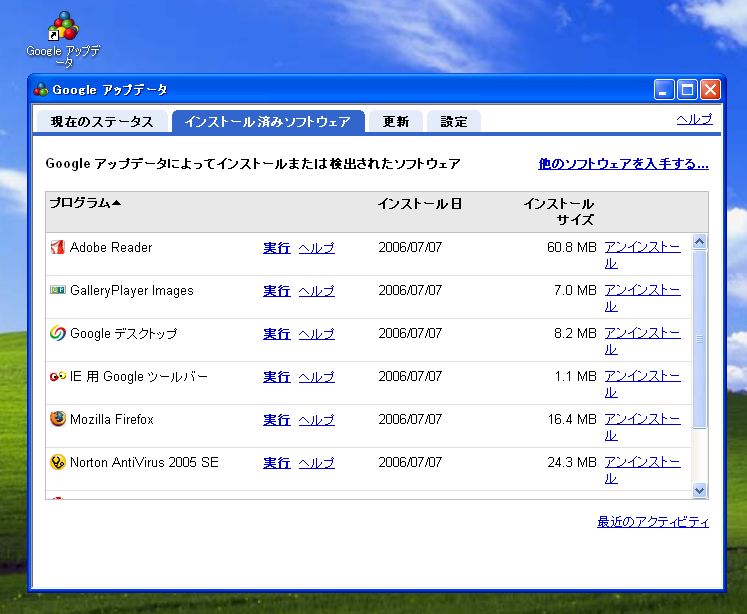Open the ヘルプ link at top right

(x=695, y=119)
